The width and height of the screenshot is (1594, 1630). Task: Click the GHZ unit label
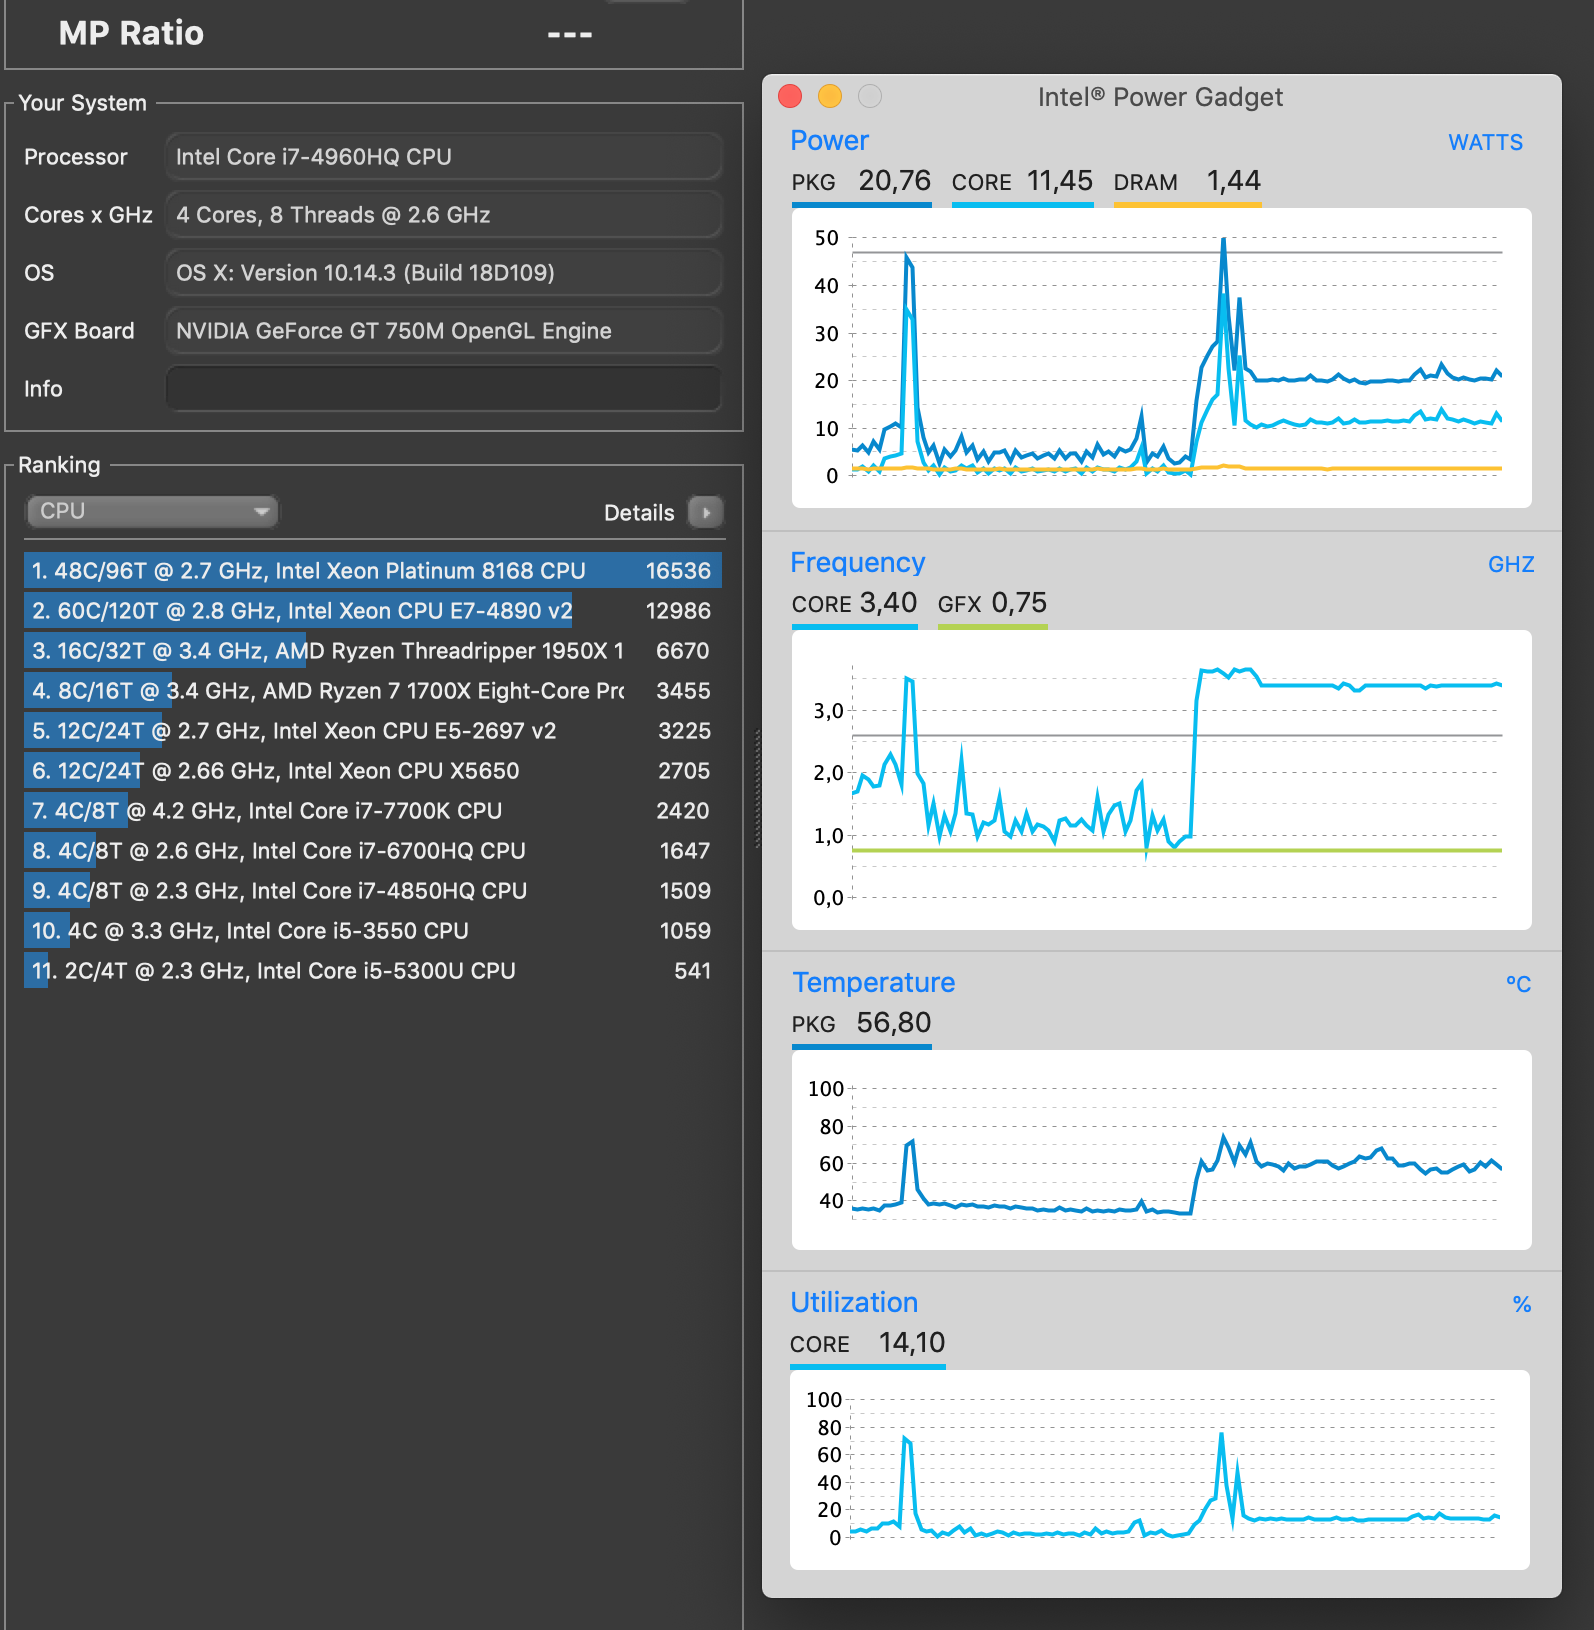pos(1510,564)
